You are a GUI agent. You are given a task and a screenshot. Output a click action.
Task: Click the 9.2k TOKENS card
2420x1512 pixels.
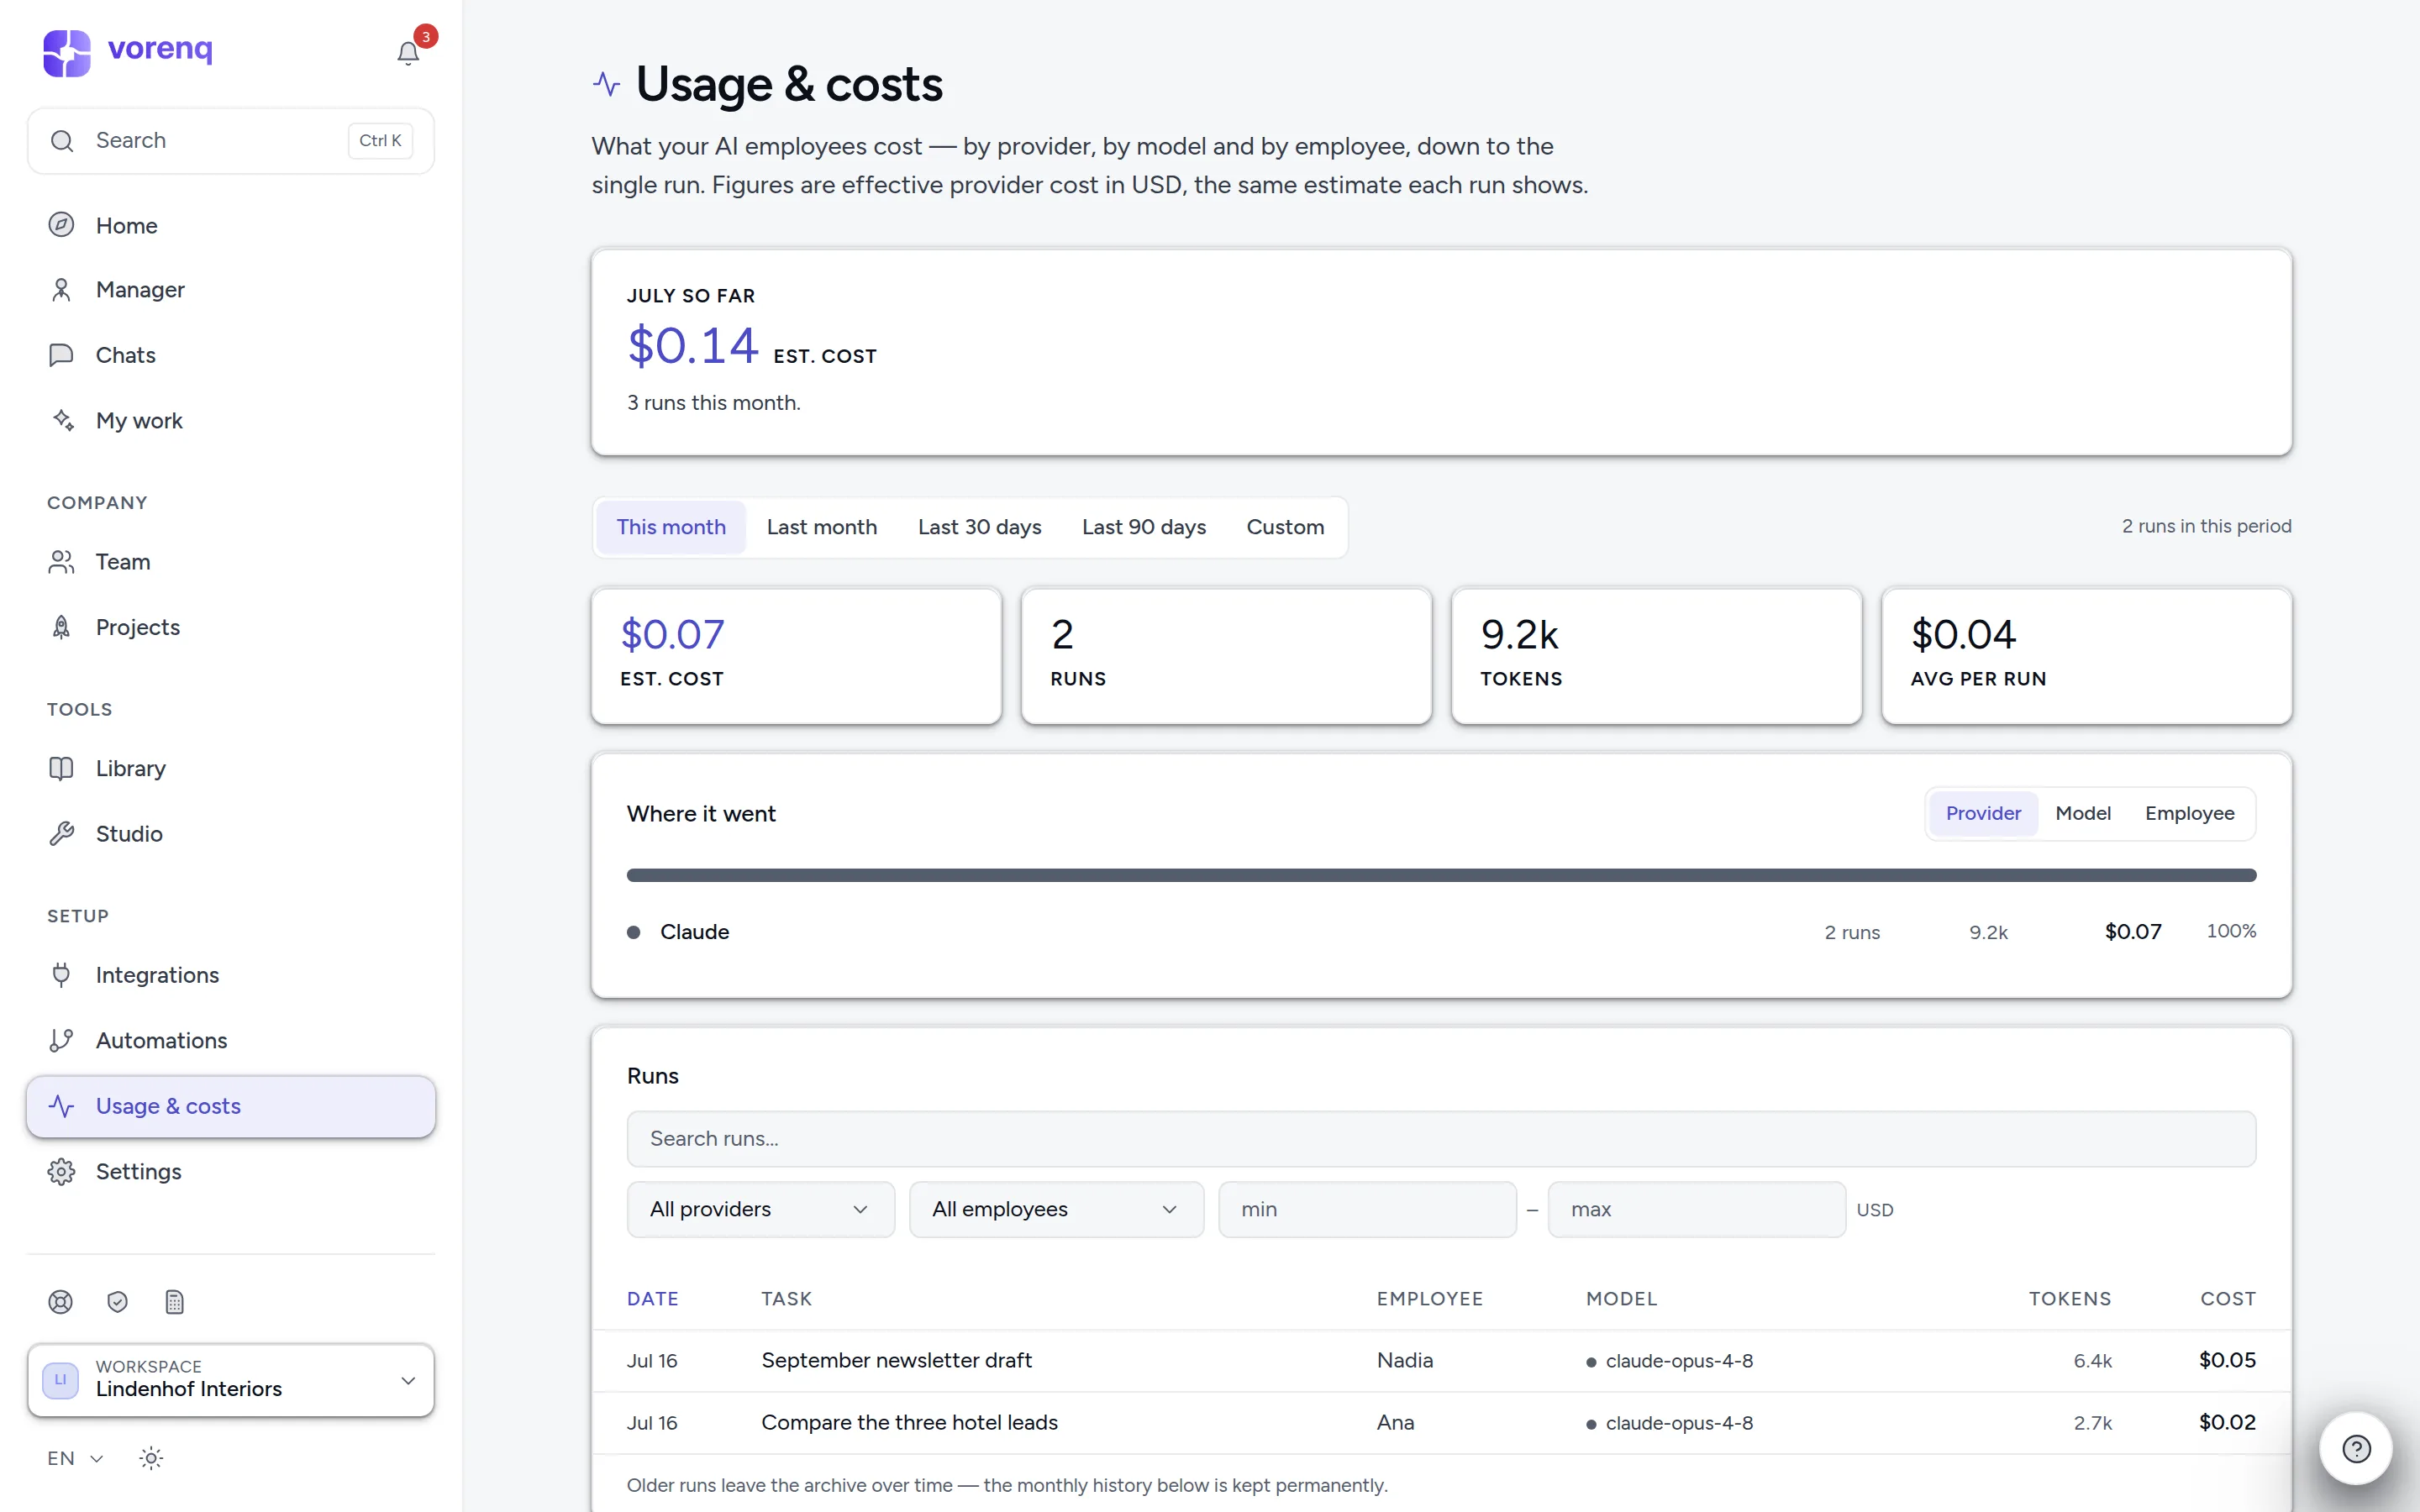click(x=1656, y=655)
